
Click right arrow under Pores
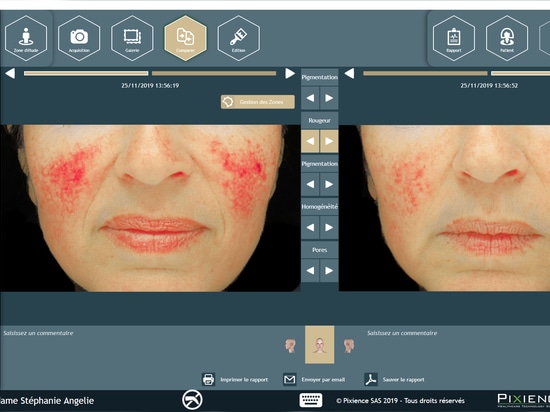point(329,271)
